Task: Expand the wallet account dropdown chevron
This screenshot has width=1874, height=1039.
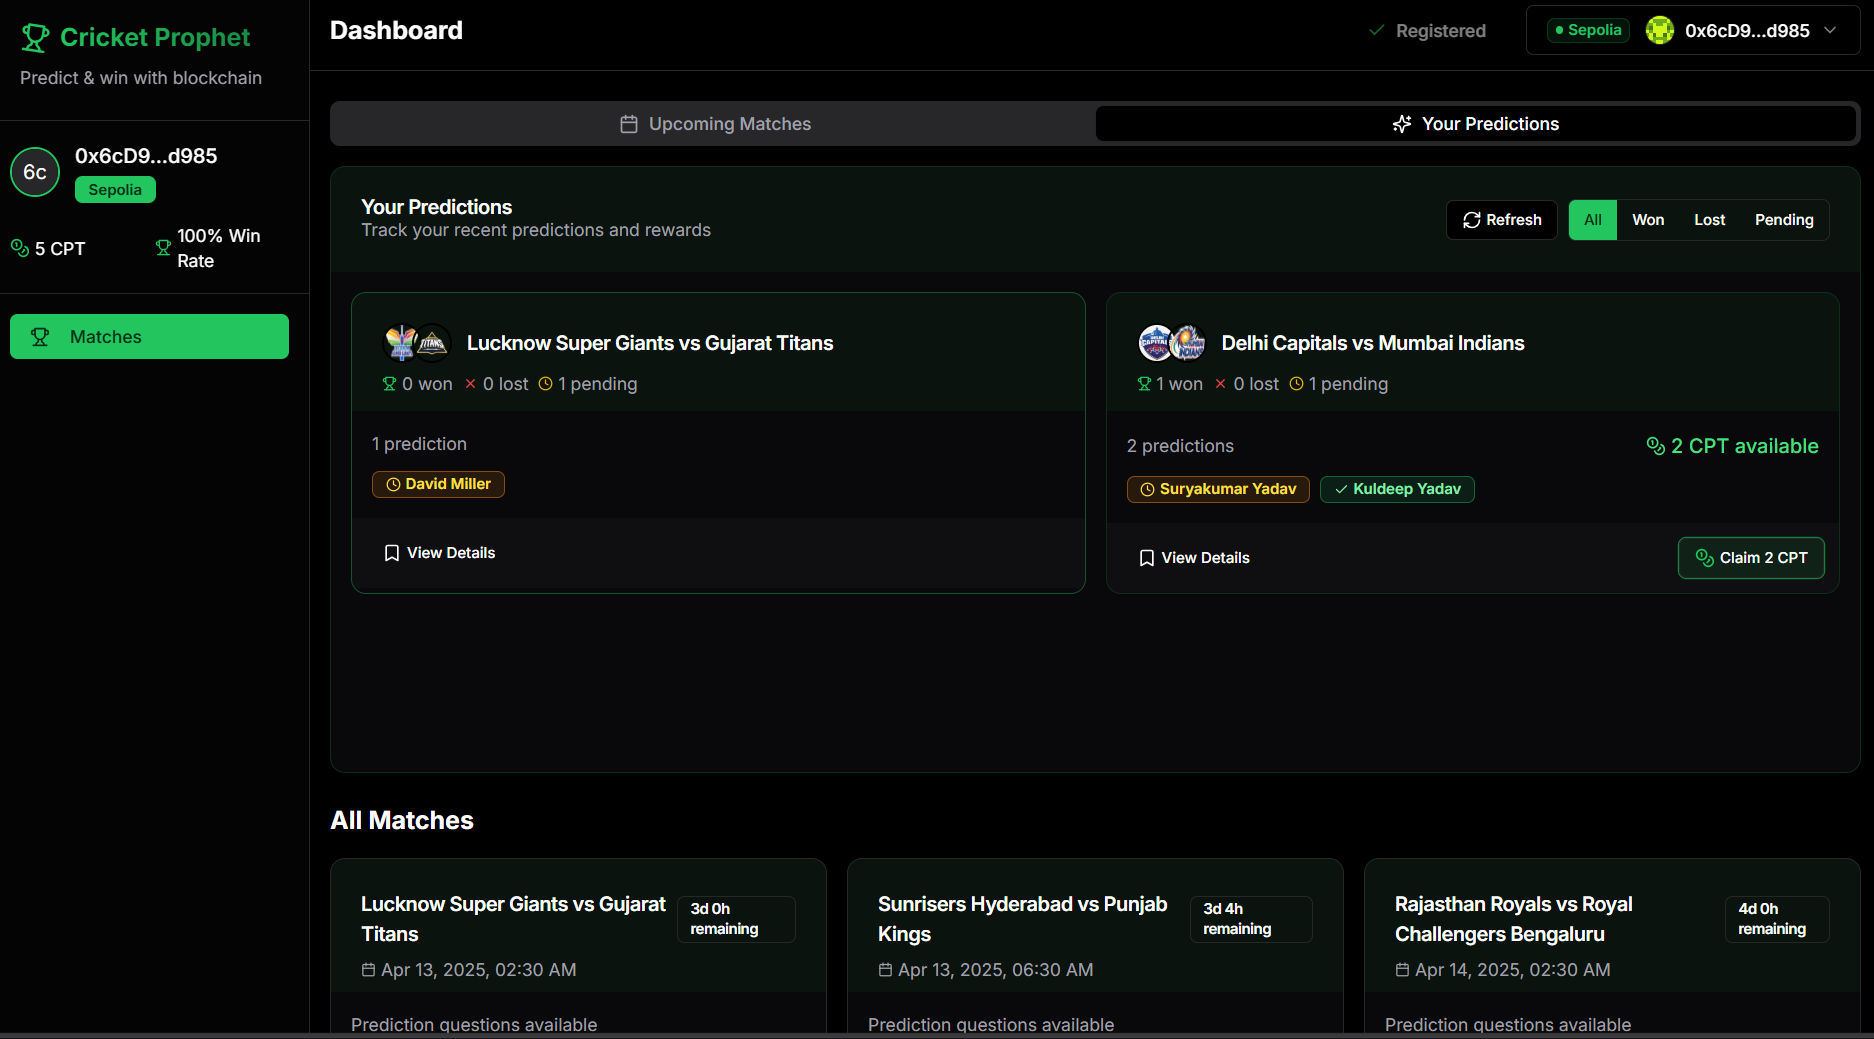Action: point(1830,31)
